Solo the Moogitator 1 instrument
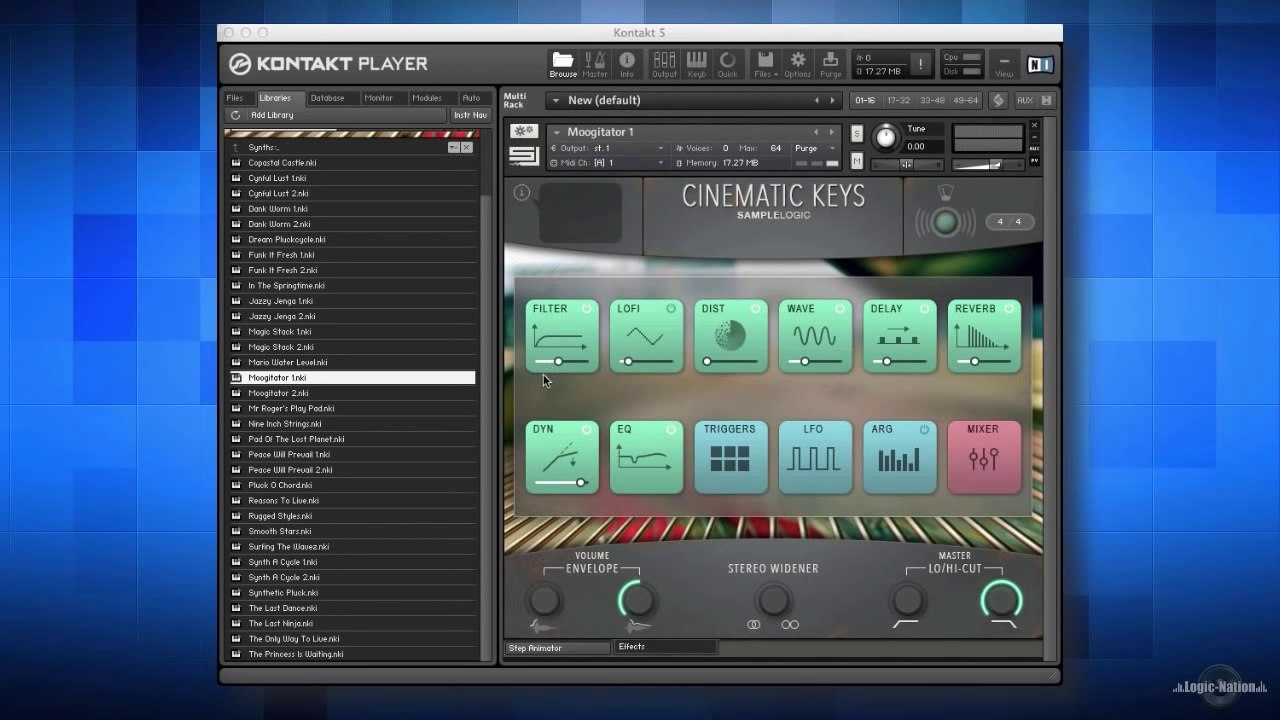Viewport: 1280px width, 720px height. 857,133
